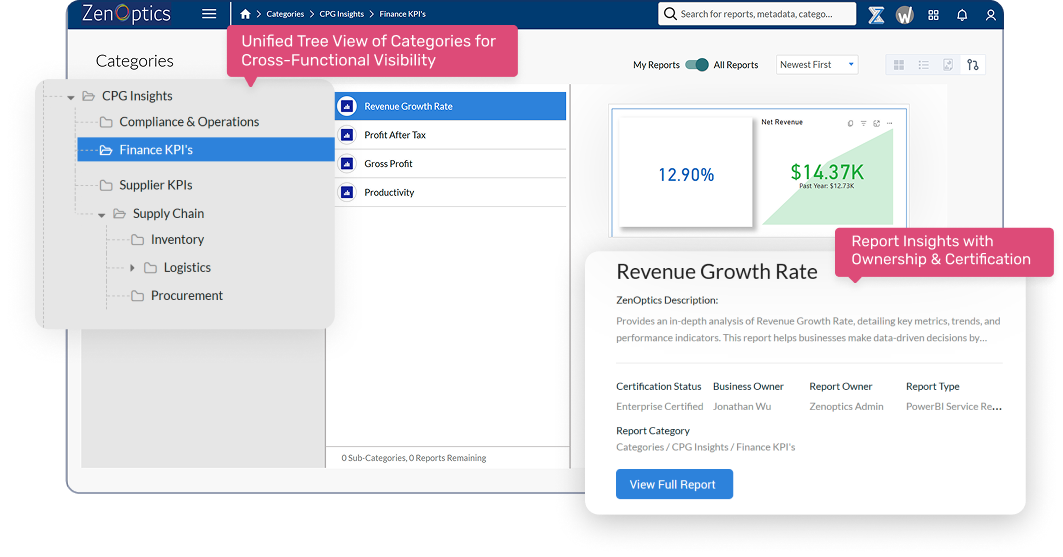Viewport: 1063px width, 557px height.
Task: Click the filter icon on Net Revenue tile
Action: pyautogui.click(x=864, y=123)
